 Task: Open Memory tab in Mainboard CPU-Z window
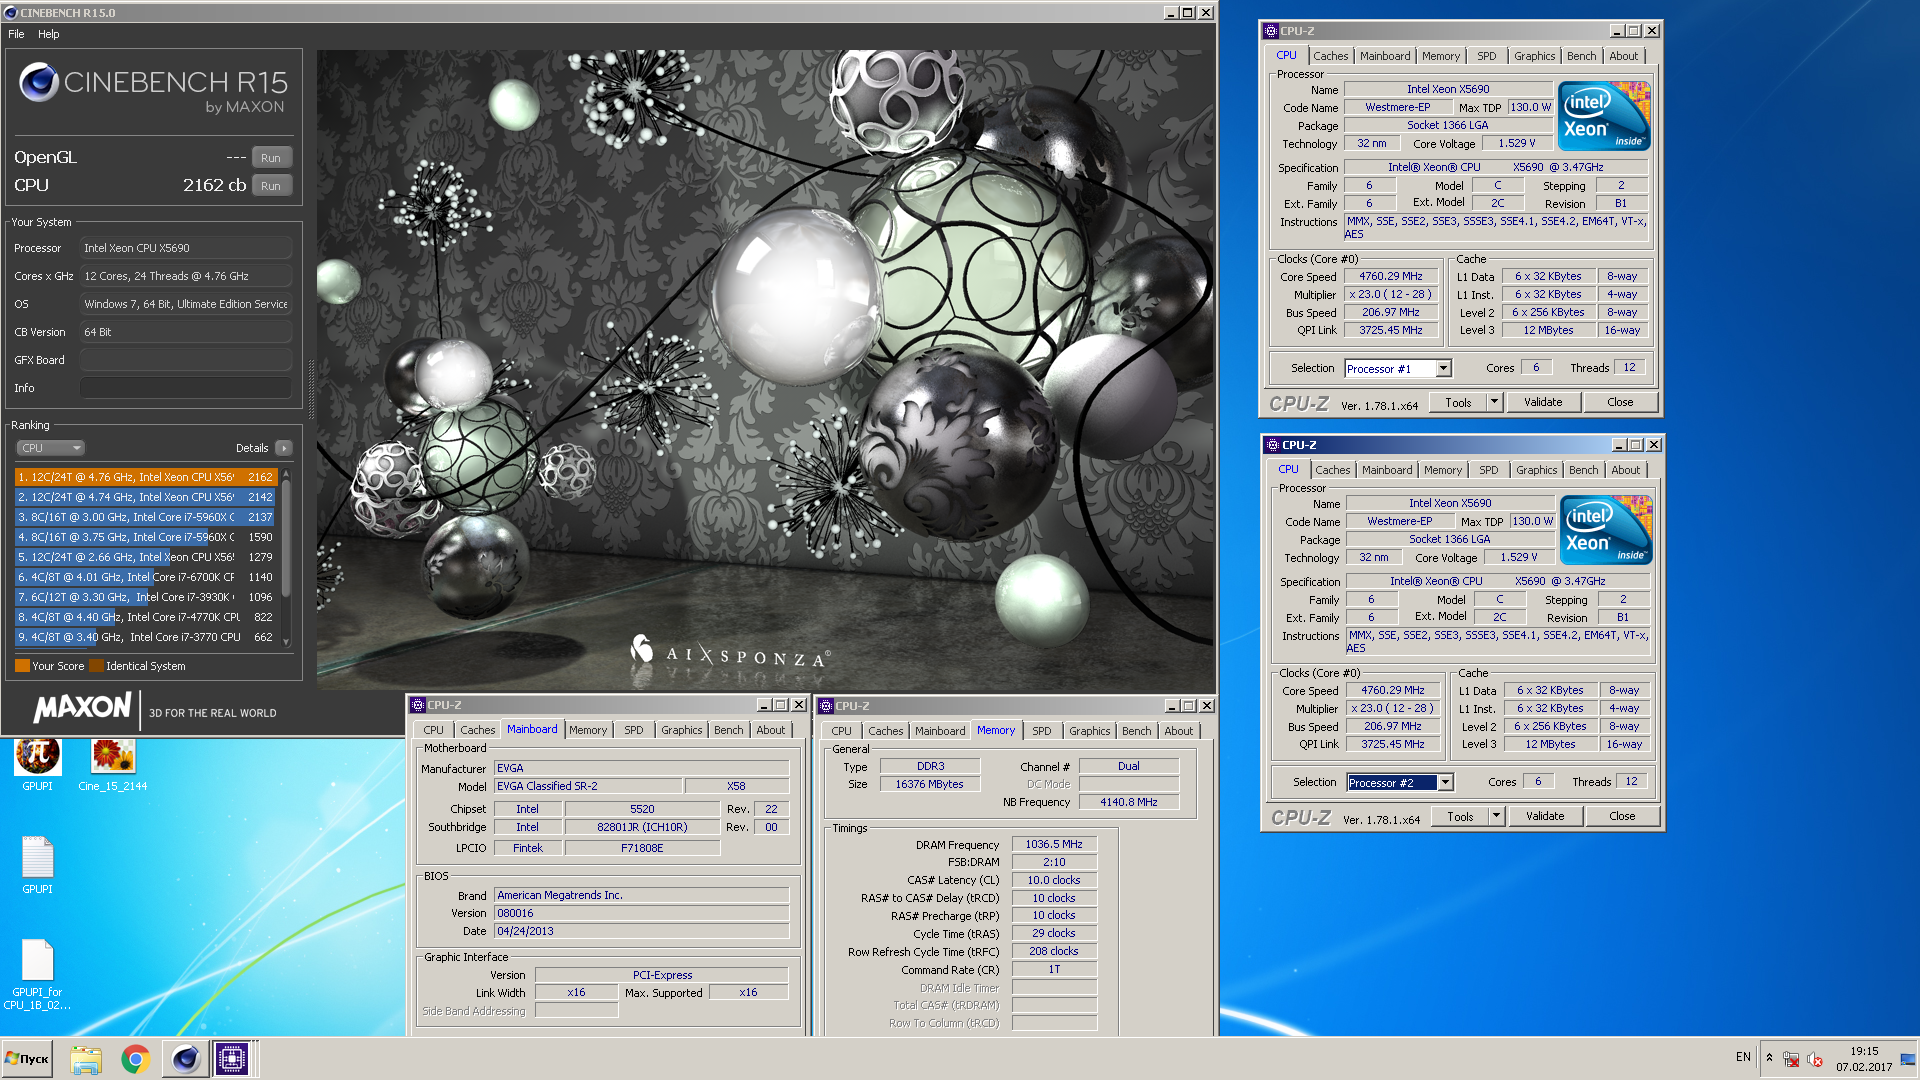click(587, 730)
